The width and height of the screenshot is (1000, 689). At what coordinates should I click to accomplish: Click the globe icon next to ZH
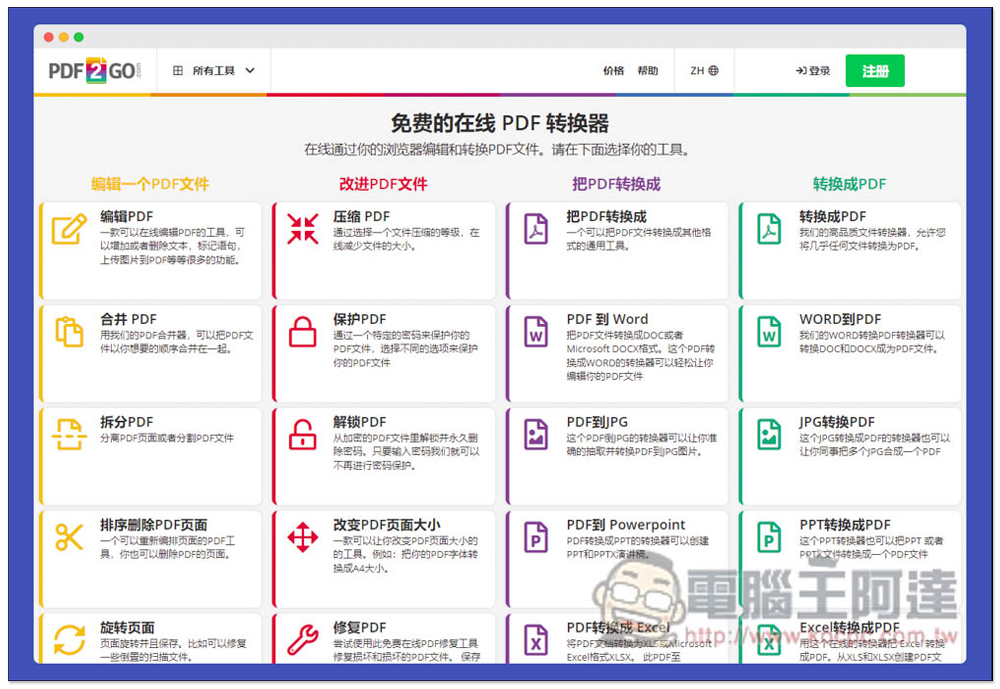(713, 71)
